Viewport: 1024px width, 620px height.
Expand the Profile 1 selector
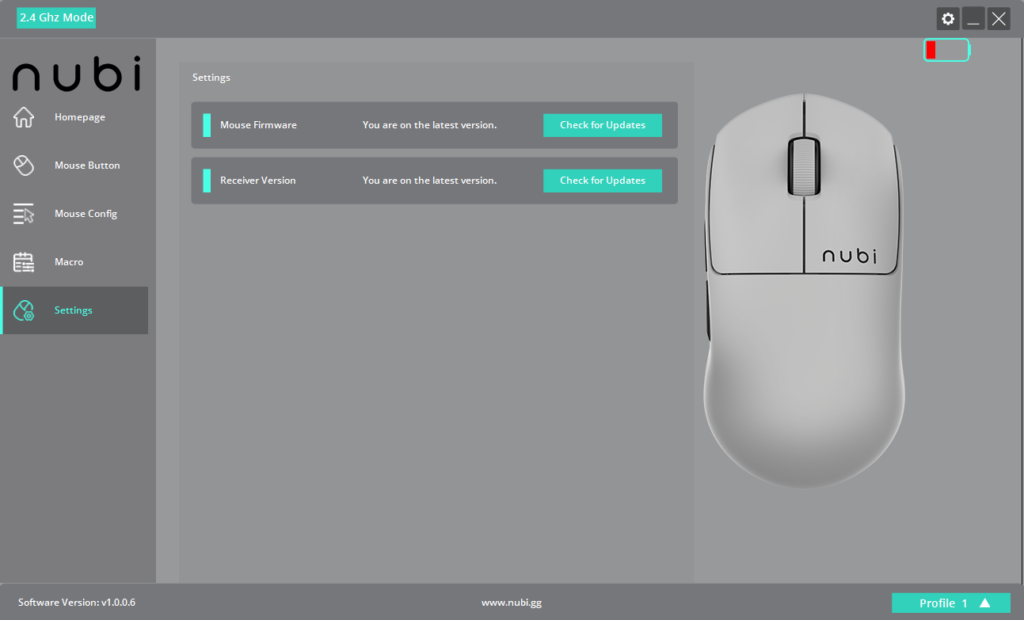click(x=950, y=603)
